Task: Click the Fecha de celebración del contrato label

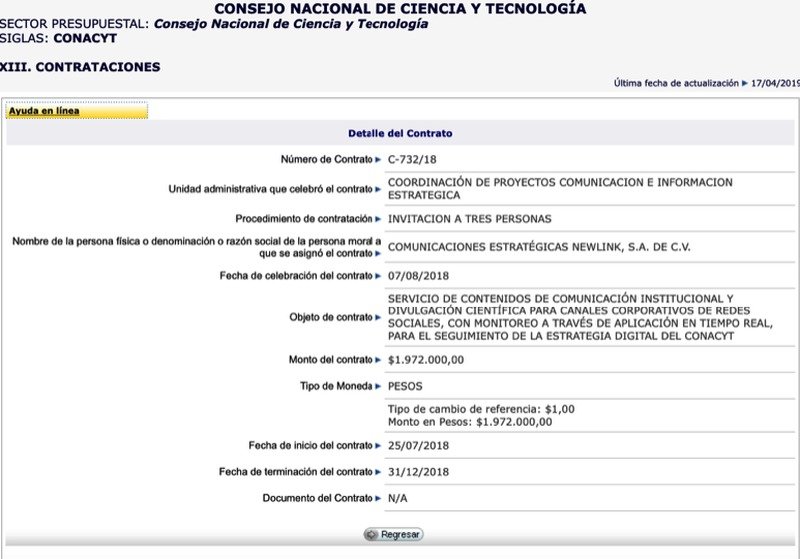Action: pos(296,276)
